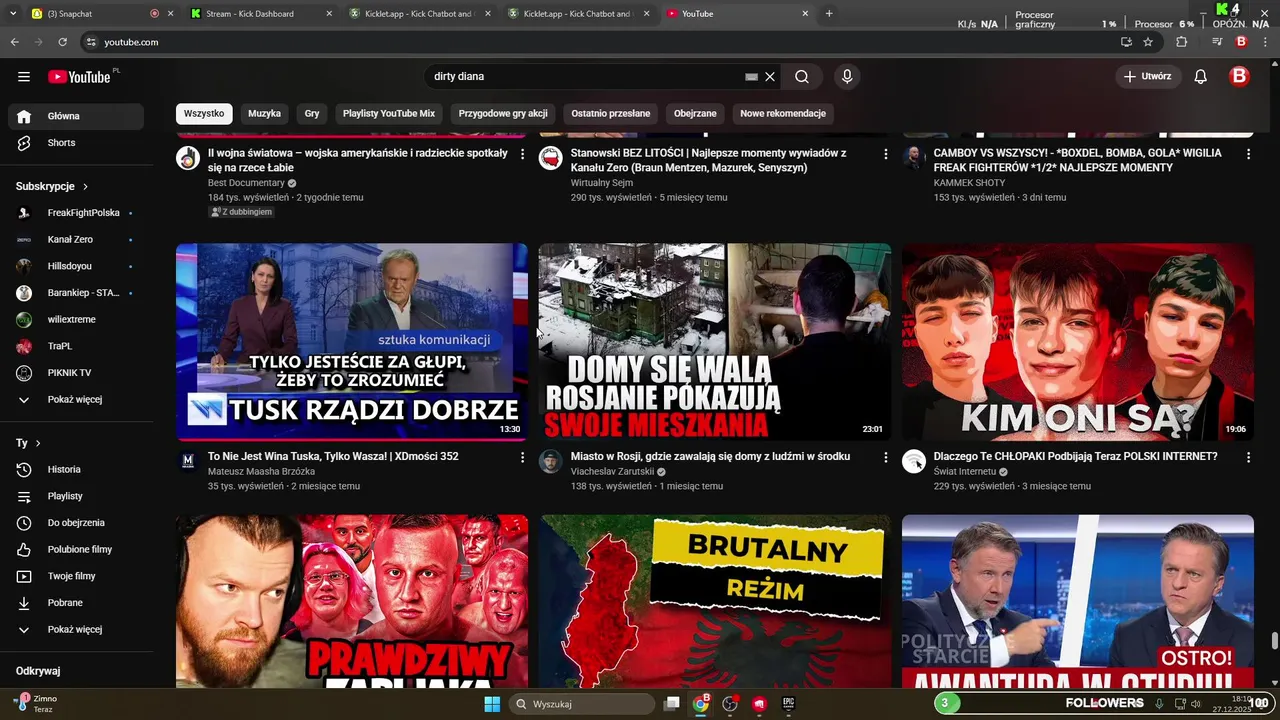Screen dimensions: 1280x720
Task: Open the on-screen keyboard icon in search box
Action: (x=751, y=77)
